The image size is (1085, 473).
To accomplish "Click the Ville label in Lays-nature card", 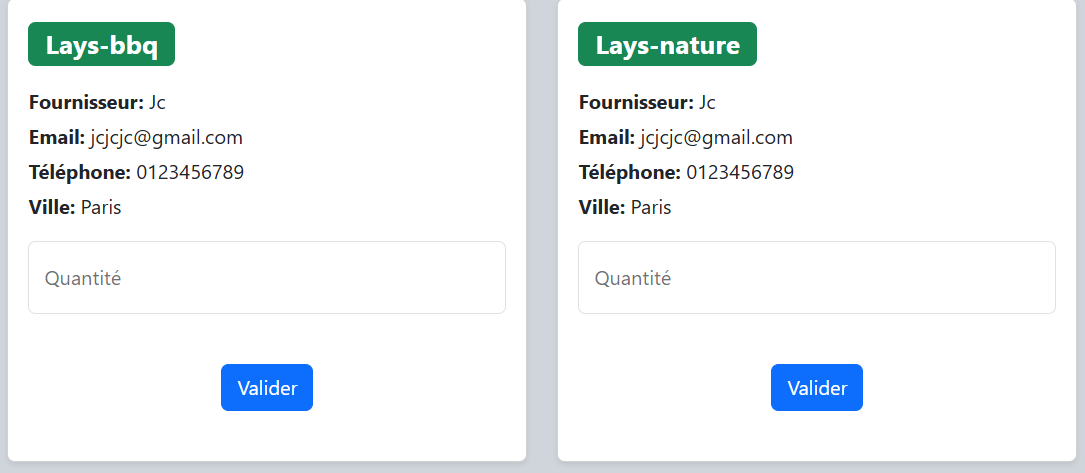I will pos(602,208).
